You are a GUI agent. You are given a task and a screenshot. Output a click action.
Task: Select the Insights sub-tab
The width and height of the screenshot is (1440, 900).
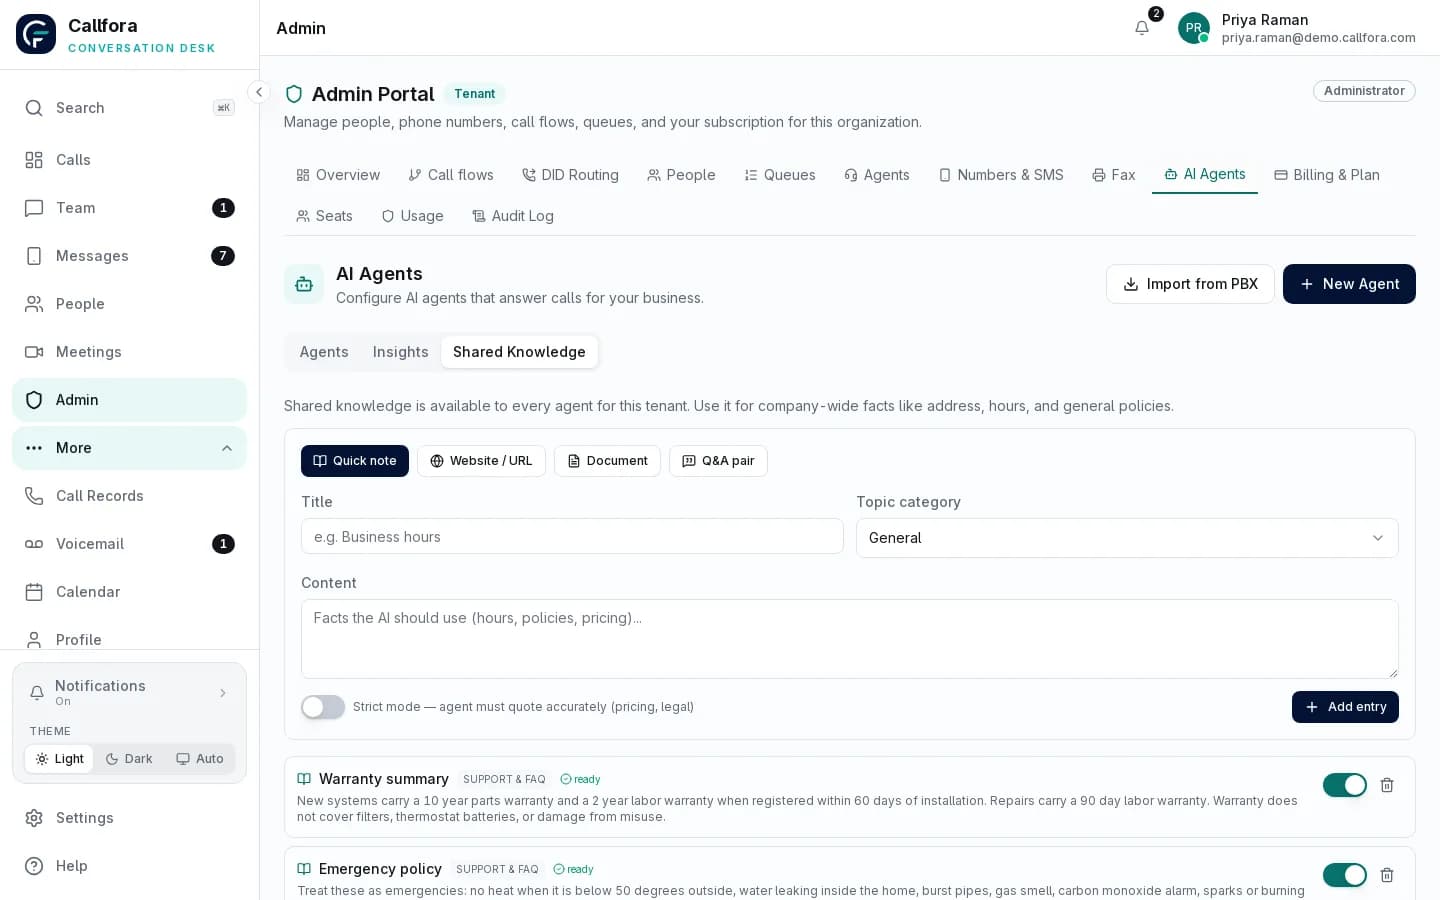(401, 352)
